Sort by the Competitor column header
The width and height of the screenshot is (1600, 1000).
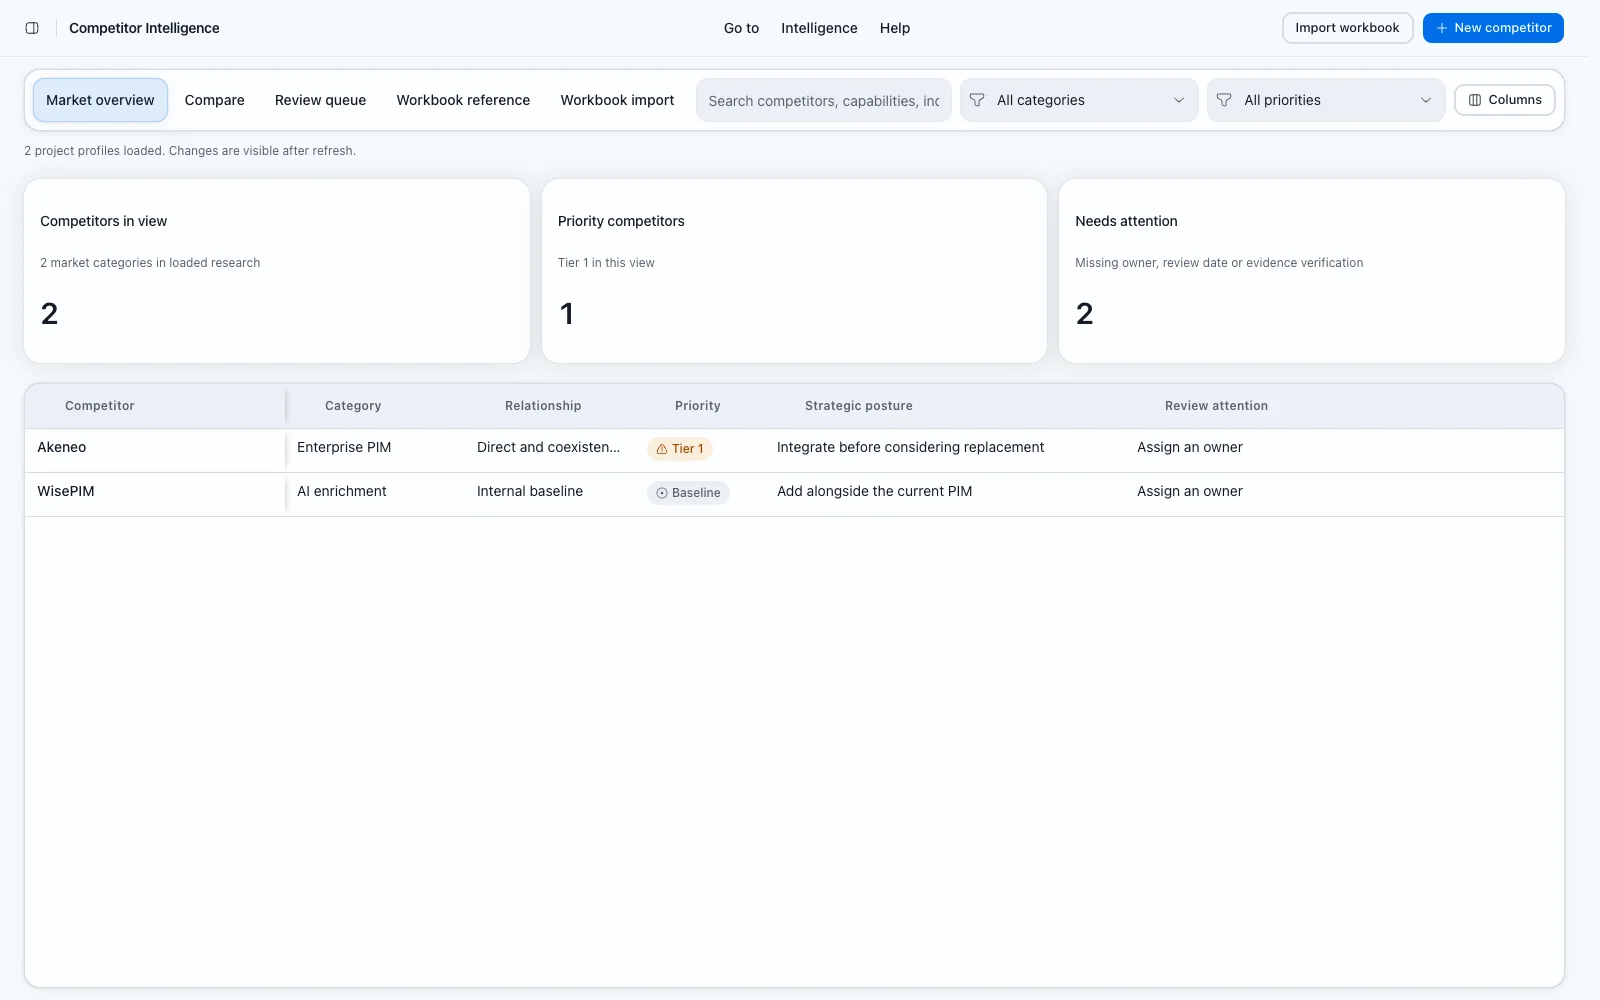click(155, 406)
